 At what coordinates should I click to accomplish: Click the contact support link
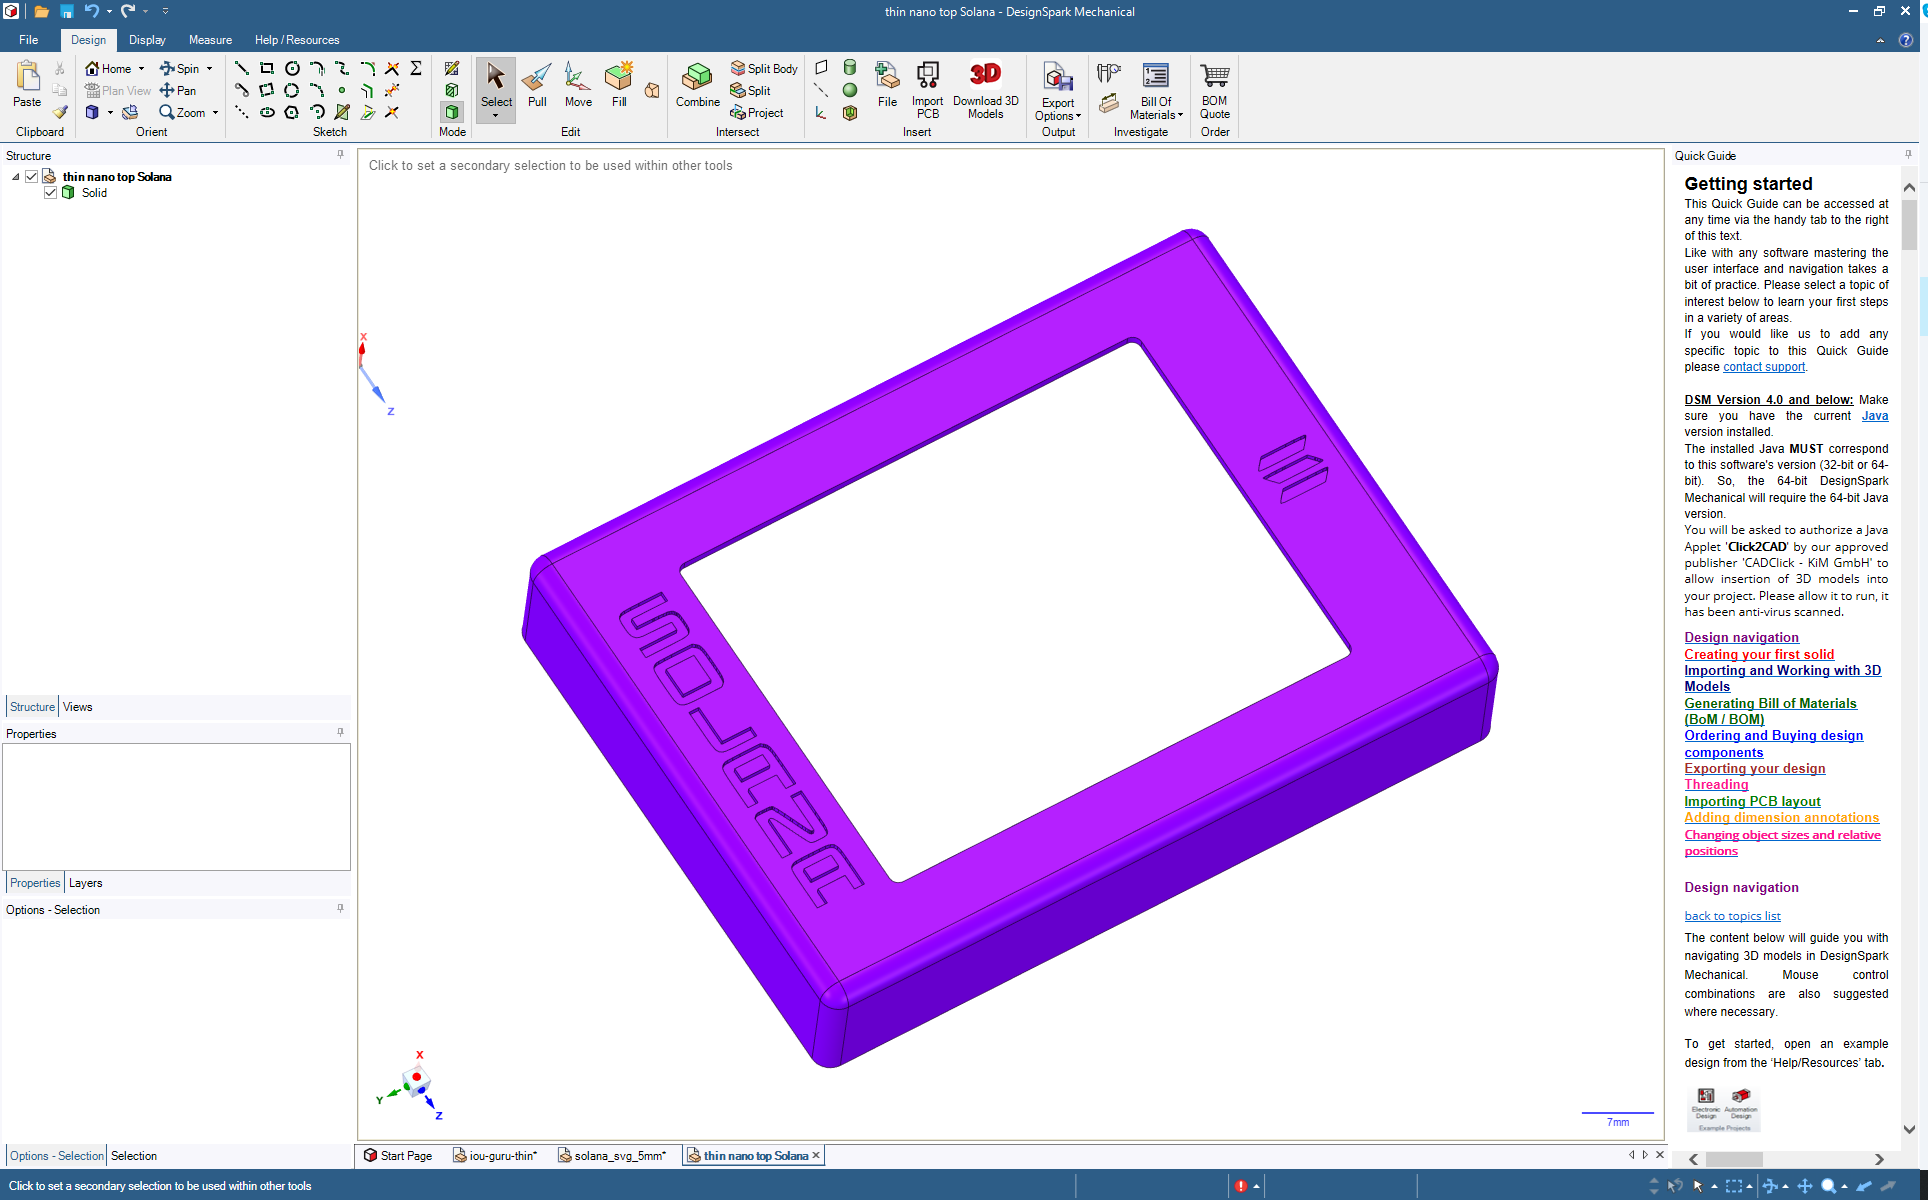click(1763, 367)
